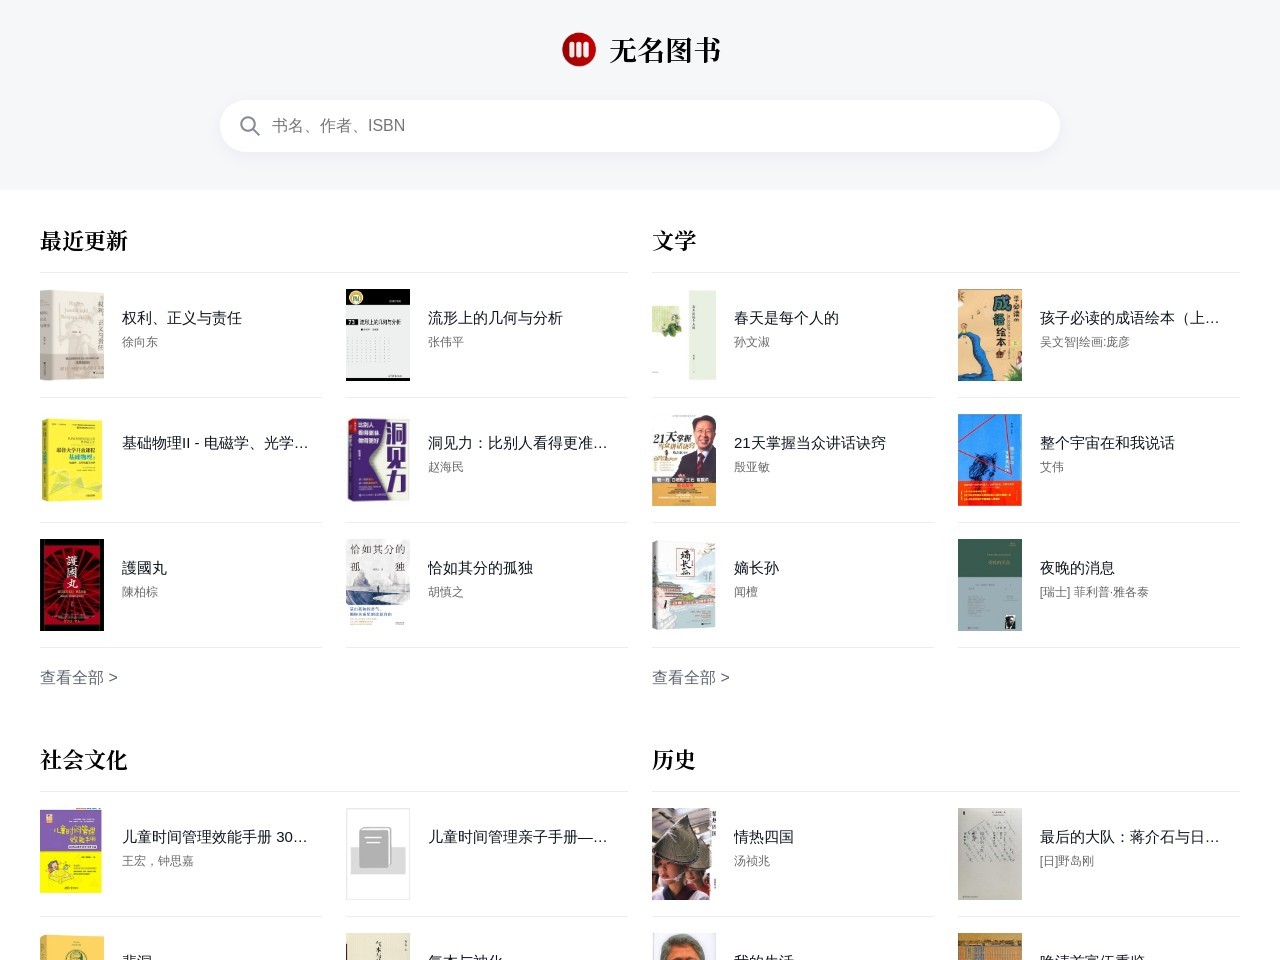
Task: Click the 恰如其分的孤独 cover thumbnail
Action: click(378, 584)
